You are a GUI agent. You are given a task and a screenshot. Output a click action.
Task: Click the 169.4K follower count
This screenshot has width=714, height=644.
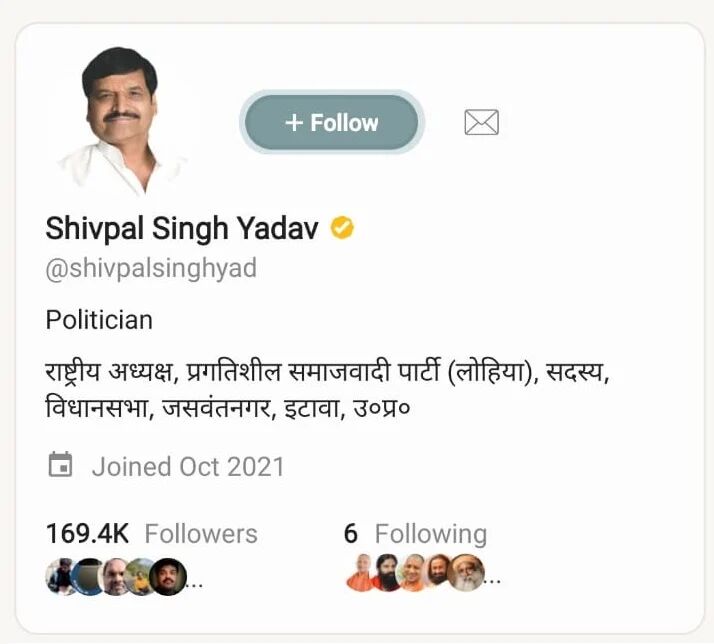click(x=89, y=534)
